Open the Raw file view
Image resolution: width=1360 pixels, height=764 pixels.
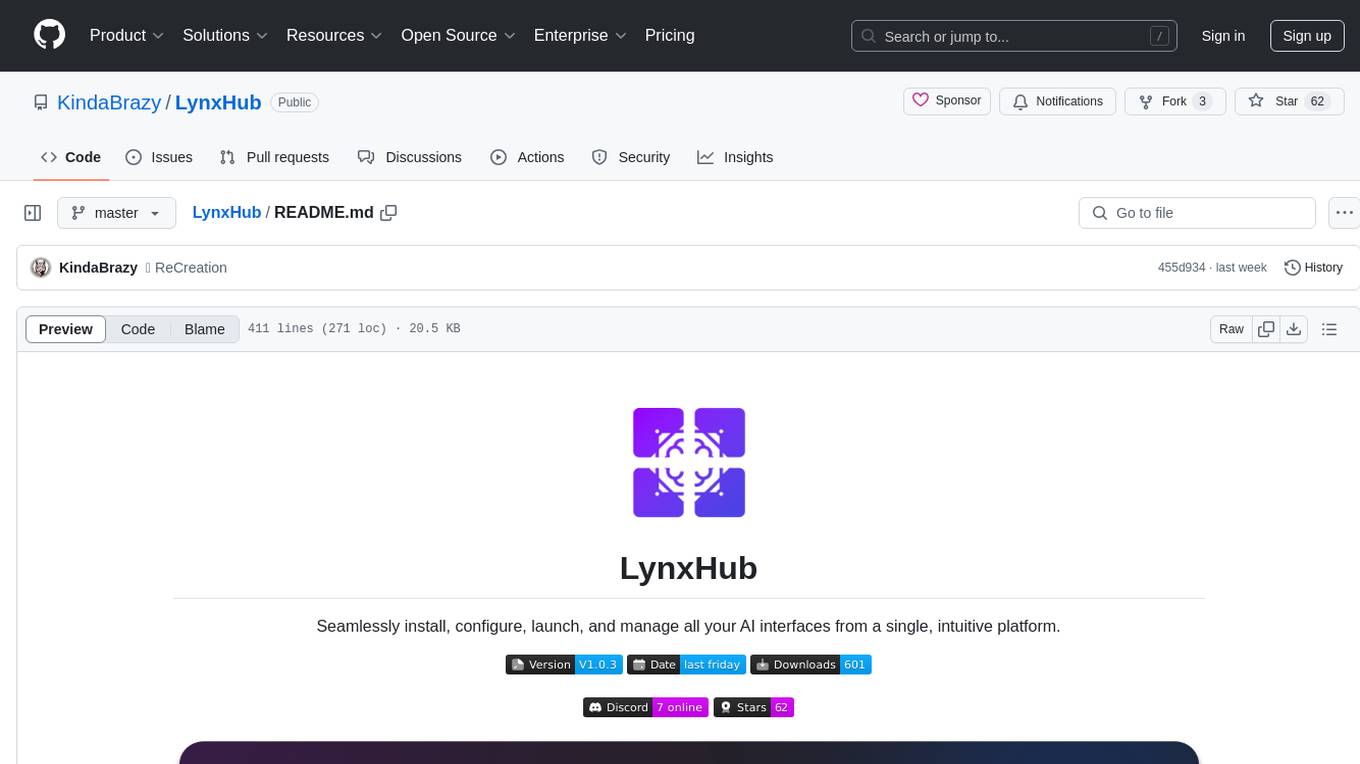pyautogui.click(x=1231, y=329)
